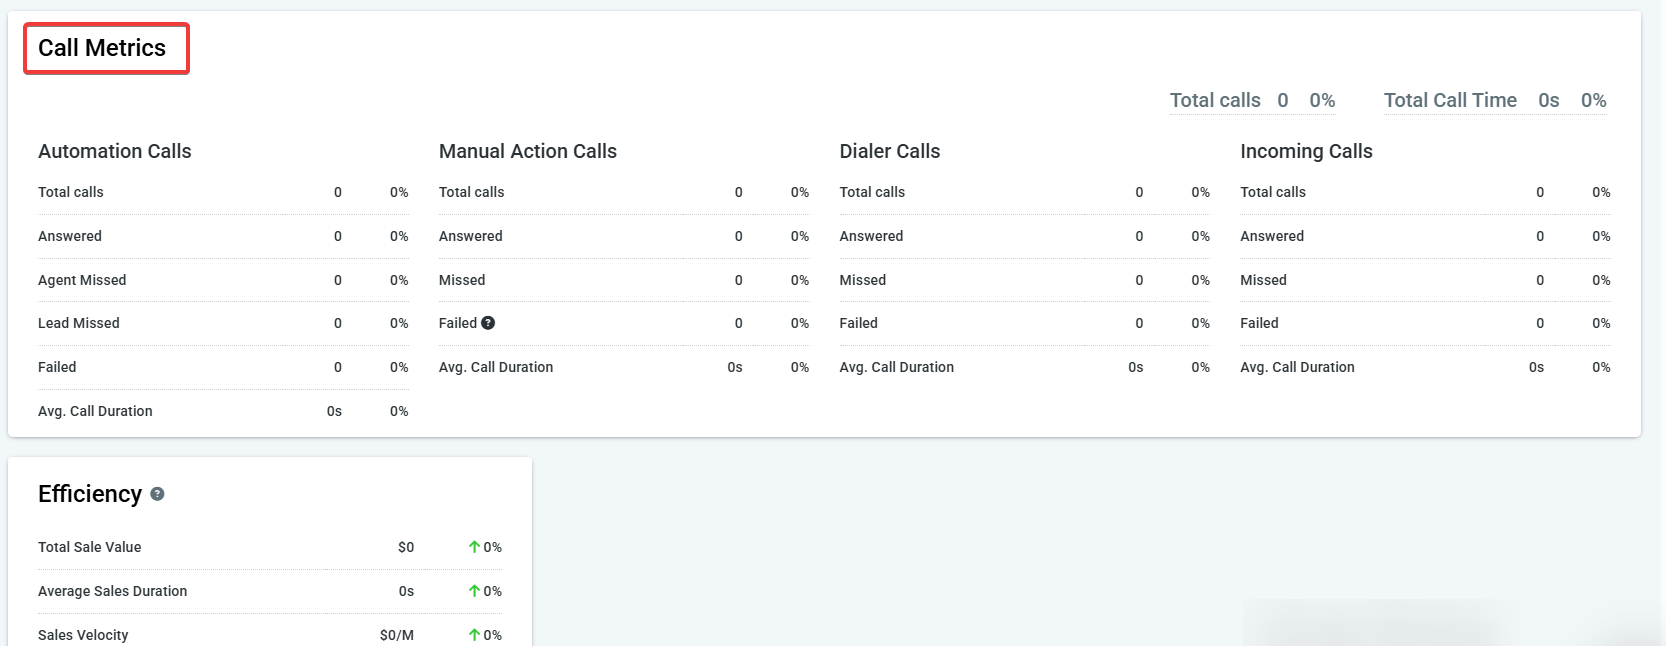Click the Total Sale Value label
This screenshot has width=1666, height=646.
pos(89,547)
